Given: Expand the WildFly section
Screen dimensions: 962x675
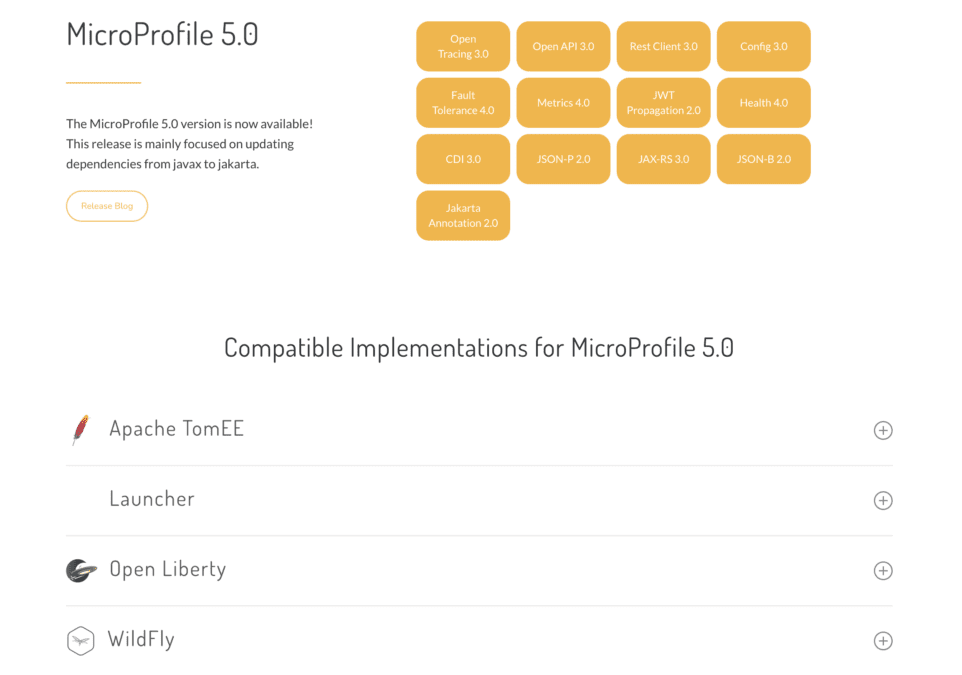Looking at the screenshot, I should (883, 640).
